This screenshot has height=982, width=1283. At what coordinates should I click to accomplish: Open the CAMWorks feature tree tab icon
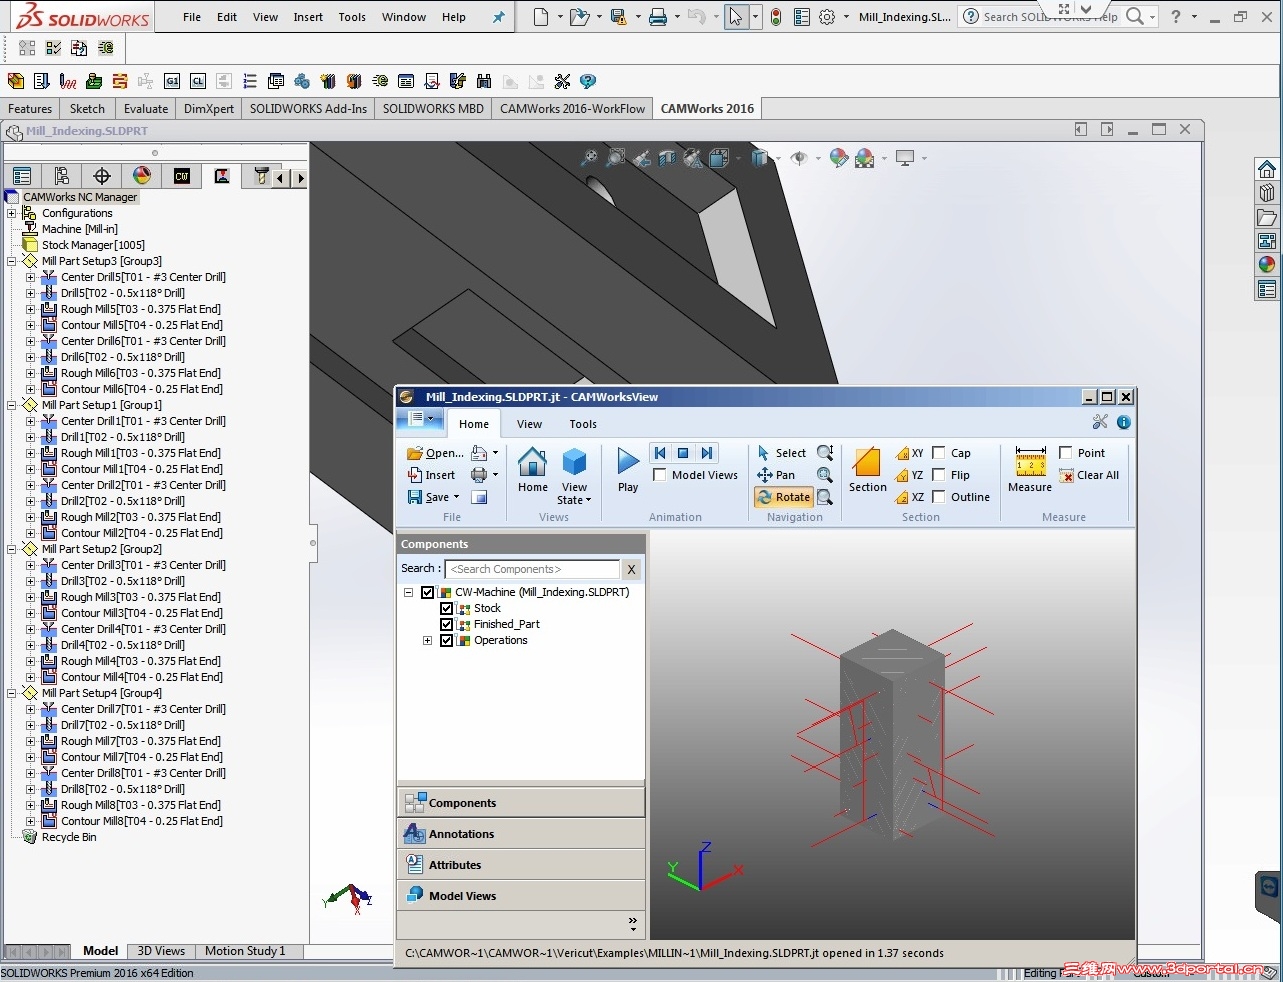click(x=182, y=176)
